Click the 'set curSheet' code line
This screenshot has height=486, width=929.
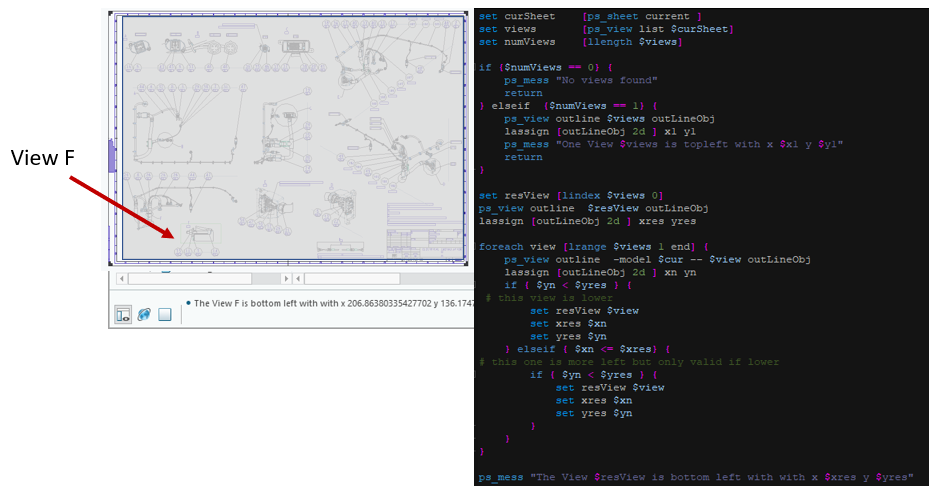coord(590,17)
